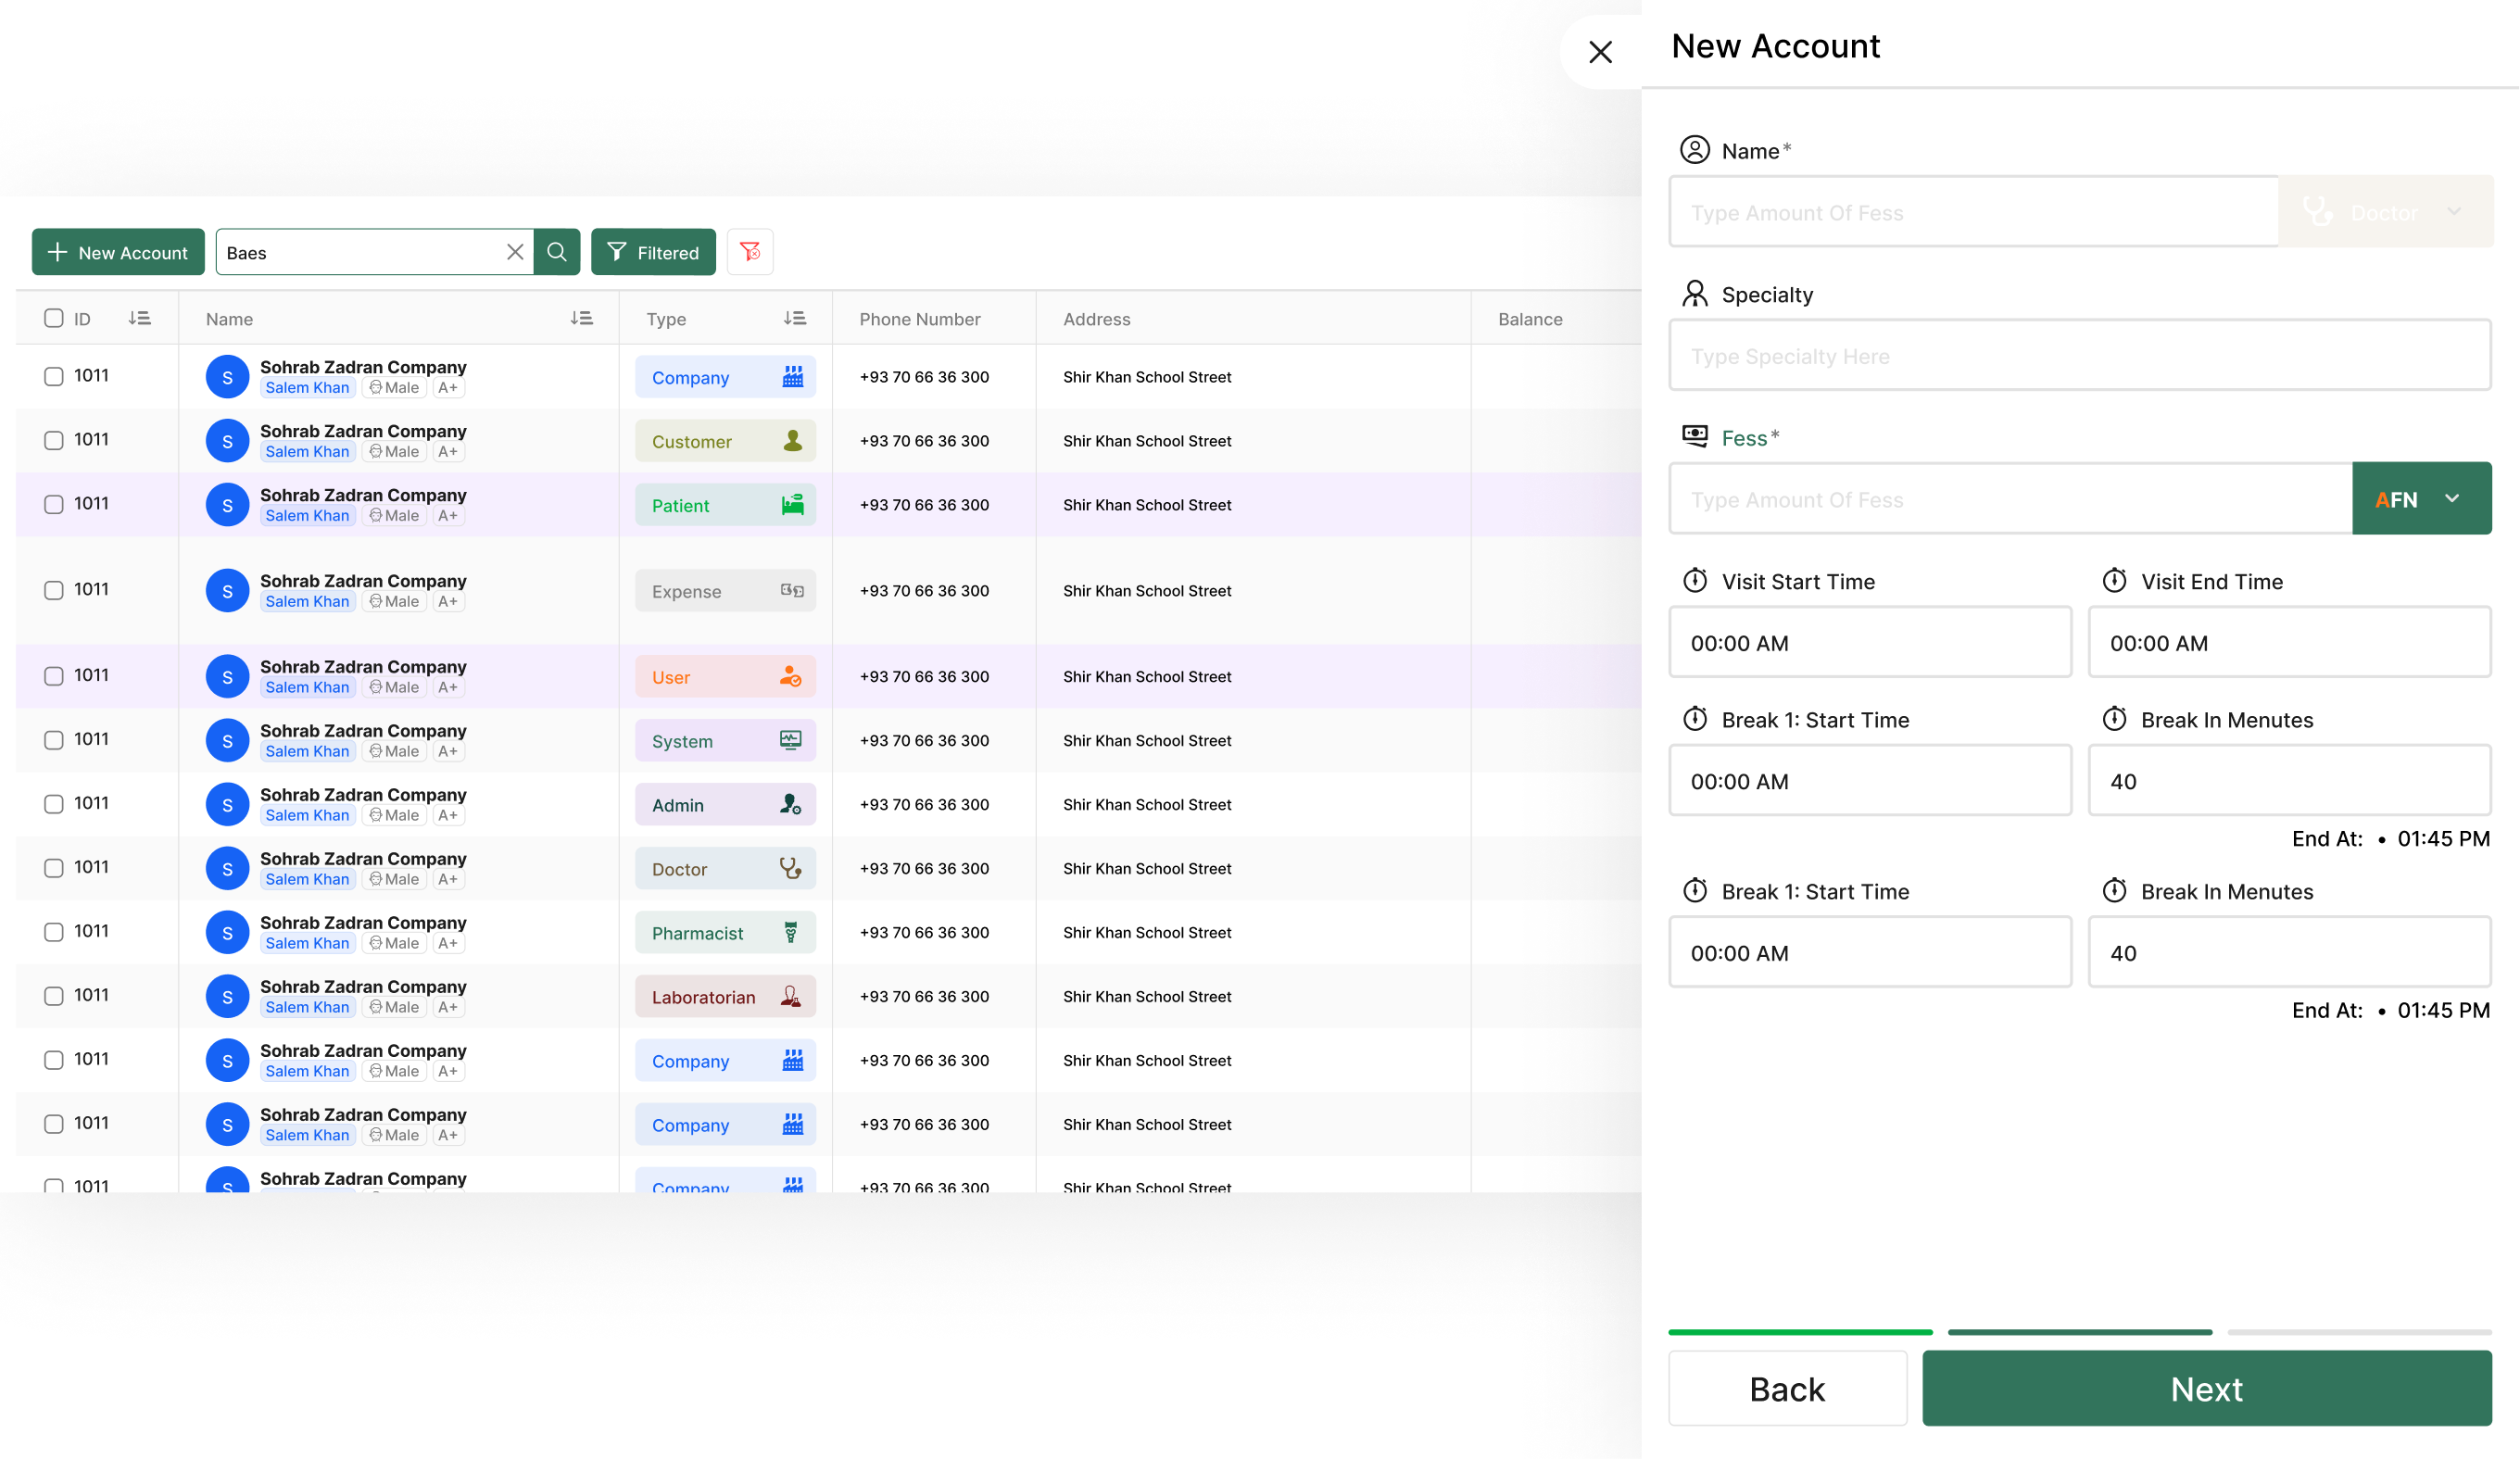Check the Patient row checkbox
The height and width of the screenshot is (1459, 2520).
(x=54, y=504)
